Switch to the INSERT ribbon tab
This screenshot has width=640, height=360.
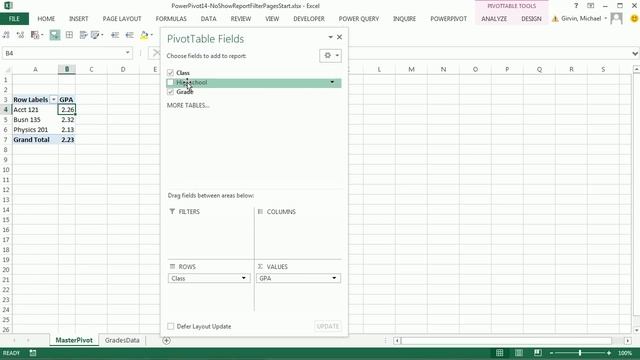(x=79, y=19)
